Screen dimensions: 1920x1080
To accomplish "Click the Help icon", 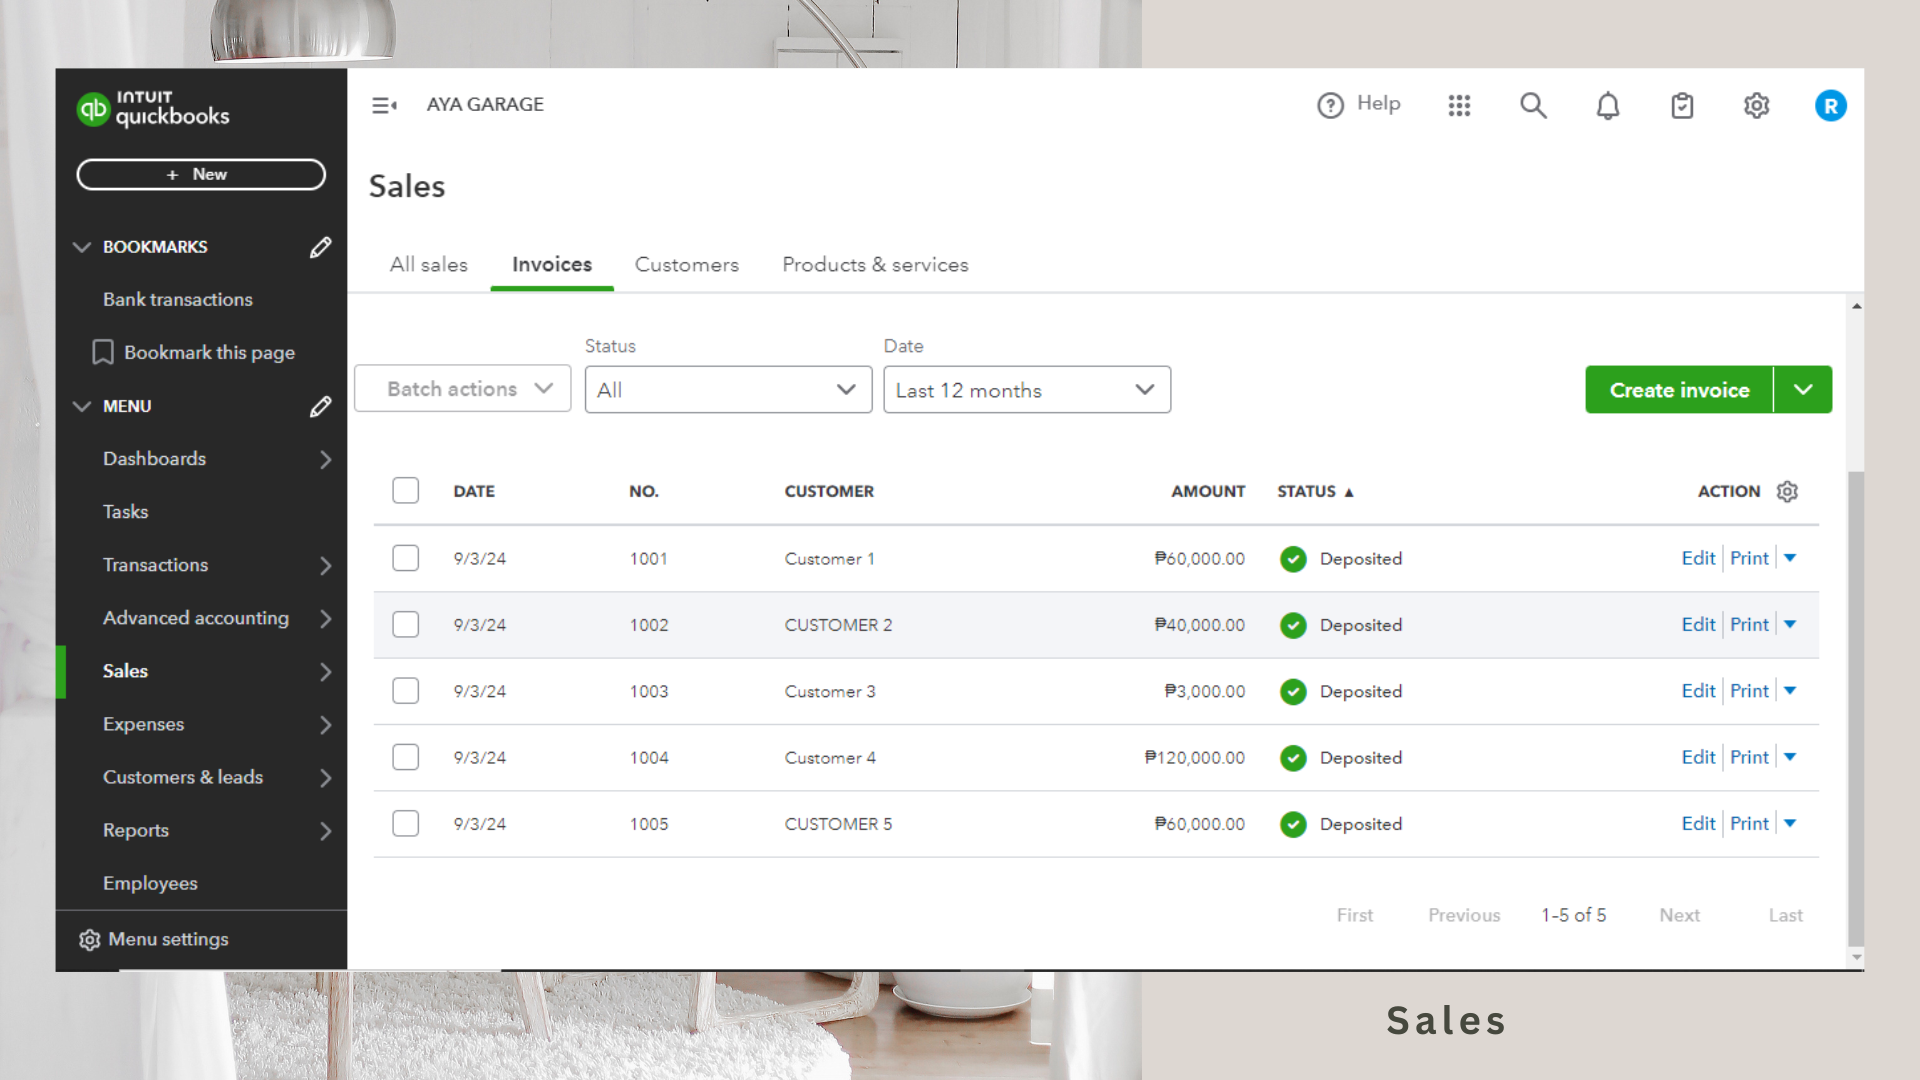I will pos(1330,105).
